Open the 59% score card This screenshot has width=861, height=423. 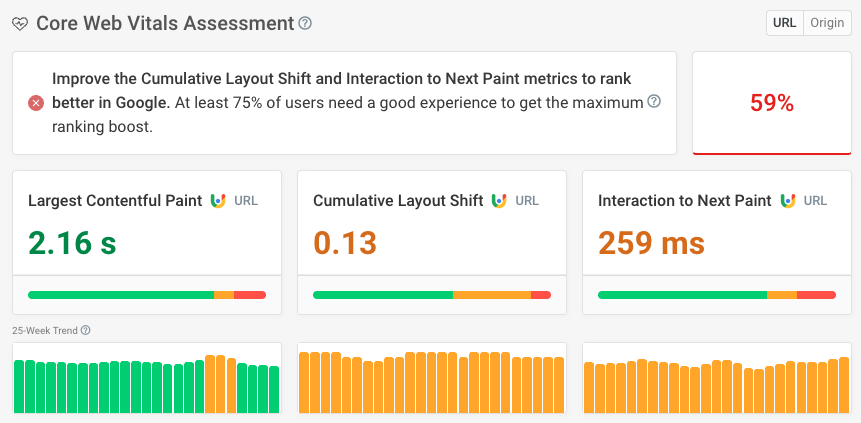(772, 103)
